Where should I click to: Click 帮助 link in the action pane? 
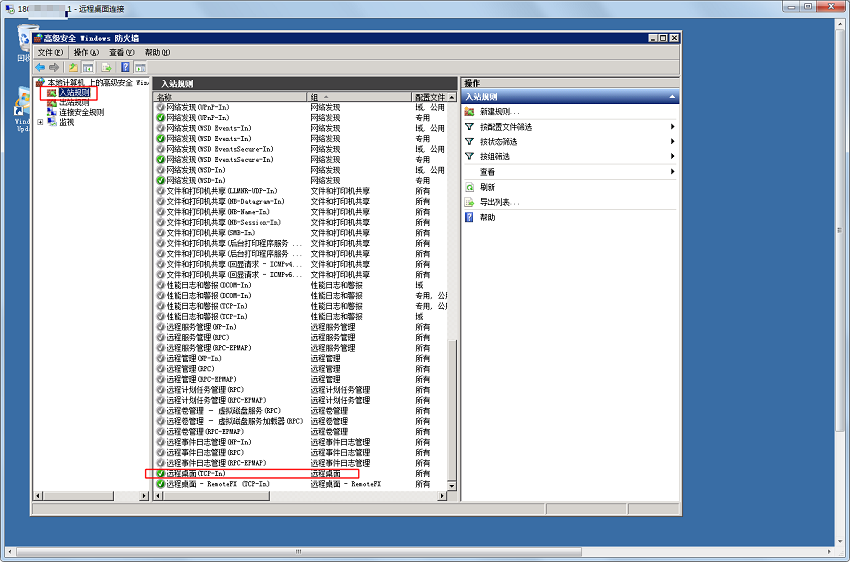[487, 217]
